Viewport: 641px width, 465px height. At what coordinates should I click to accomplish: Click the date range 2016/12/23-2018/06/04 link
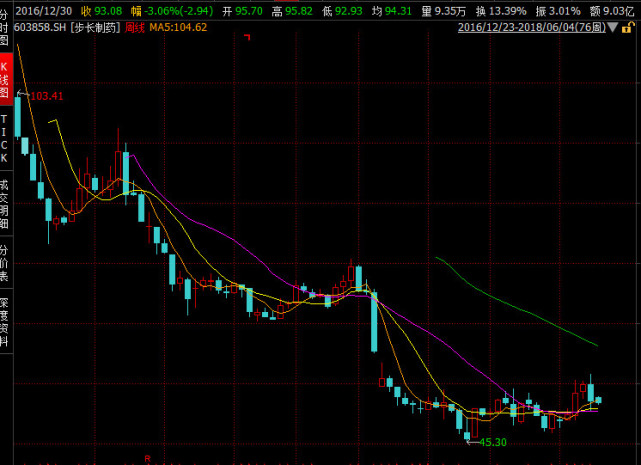pos(531,28)
